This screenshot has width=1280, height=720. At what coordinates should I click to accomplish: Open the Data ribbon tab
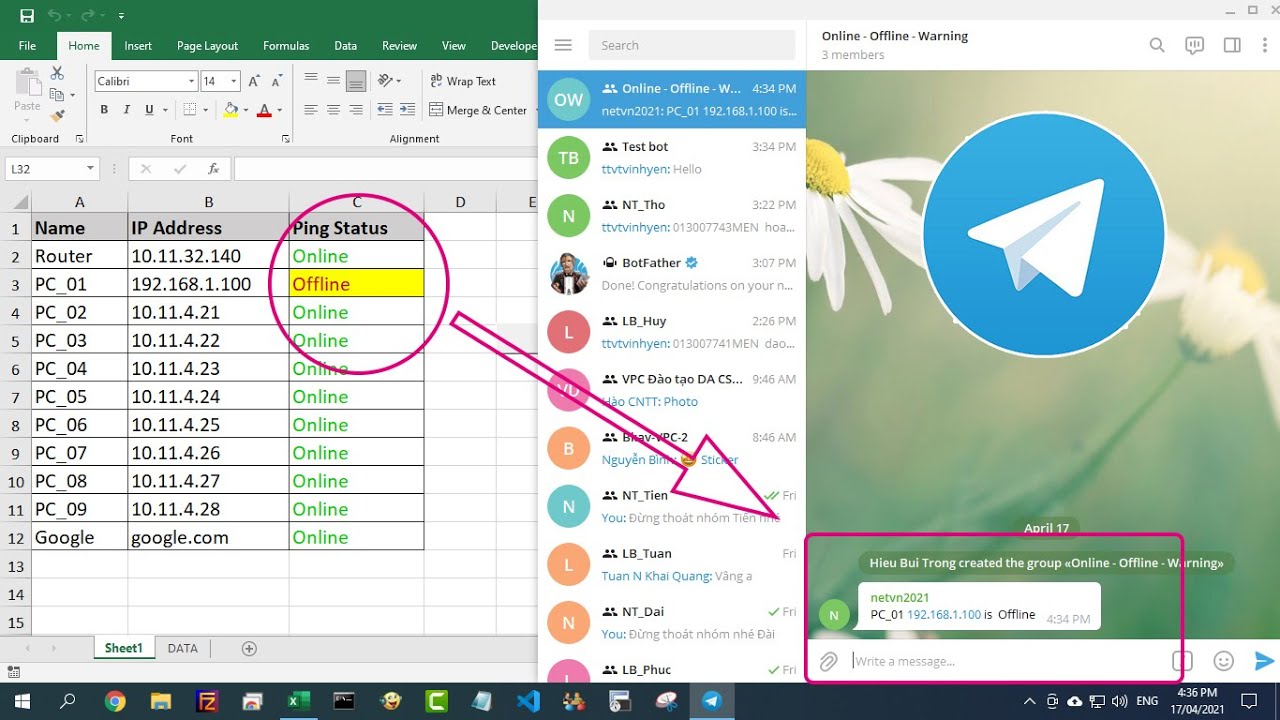point(346,45)
